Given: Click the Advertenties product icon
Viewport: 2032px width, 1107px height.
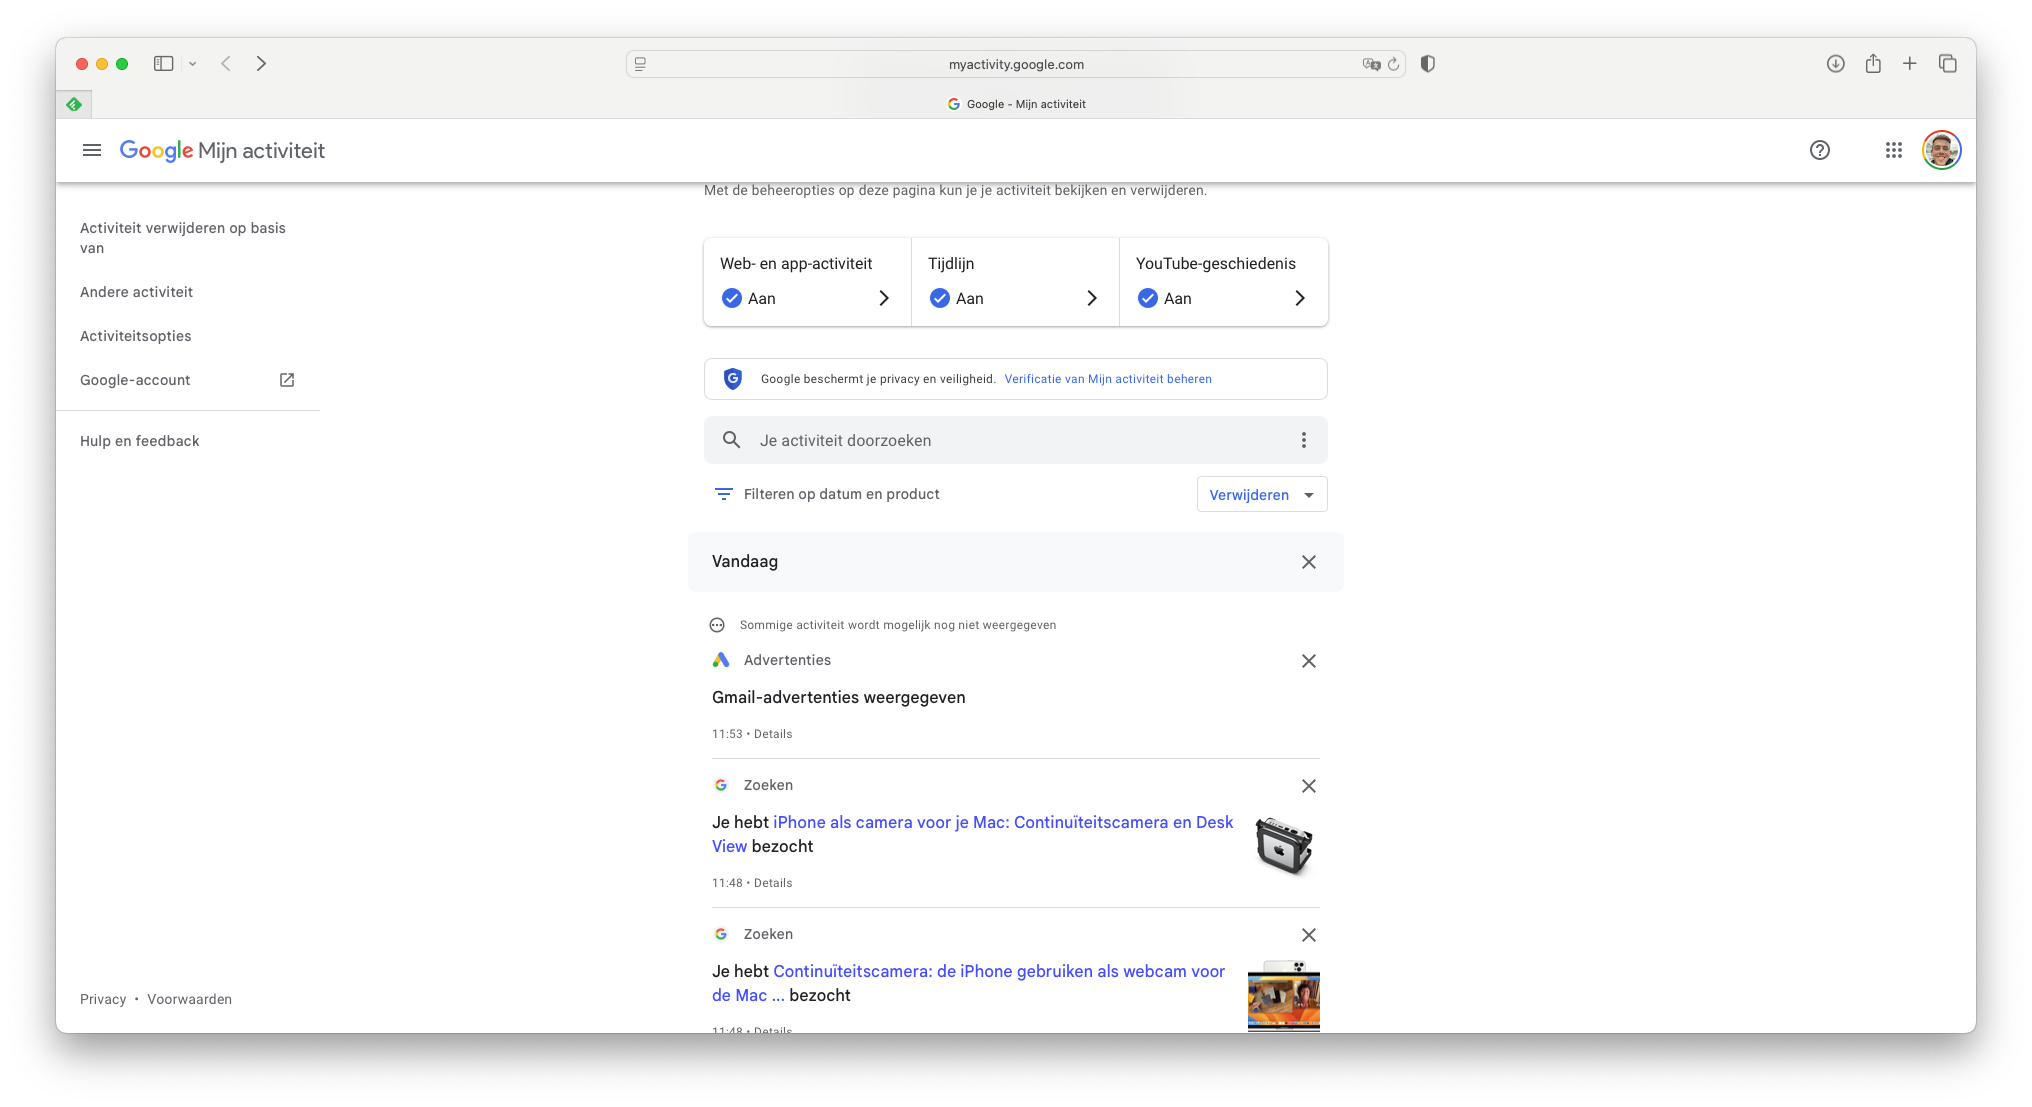Looking at the screenshot, I should click(x=721, y=660).
